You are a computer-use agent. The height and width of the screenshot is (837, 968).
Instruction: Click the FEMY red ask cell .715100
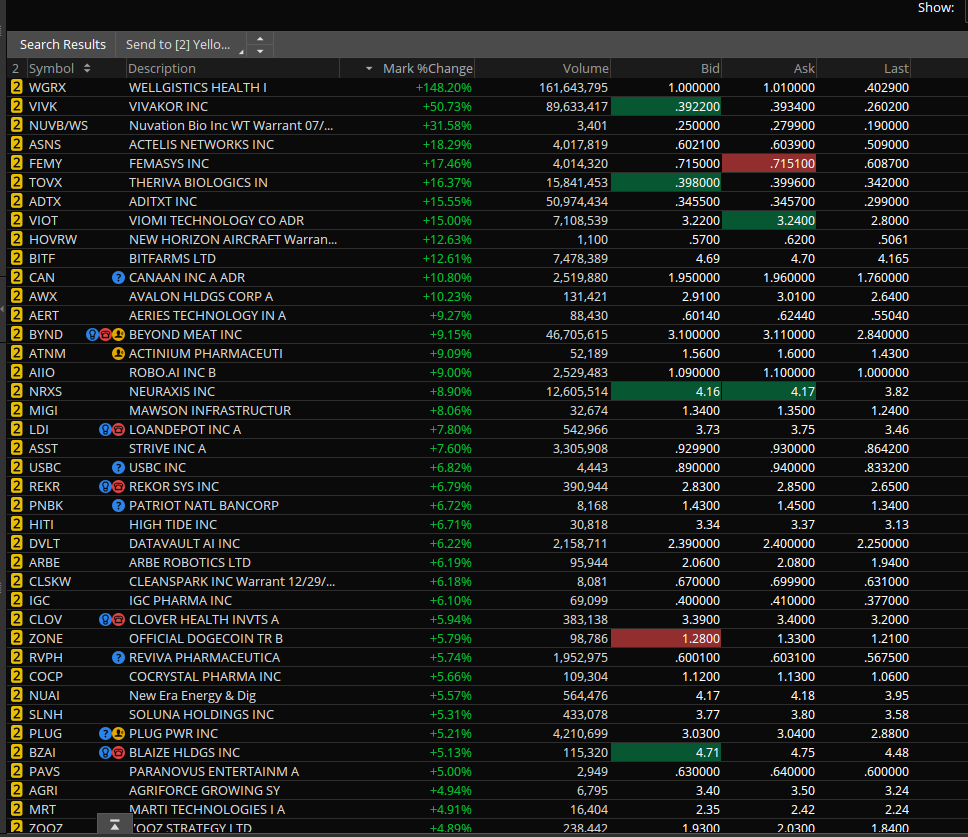click(x=769, y=164)
